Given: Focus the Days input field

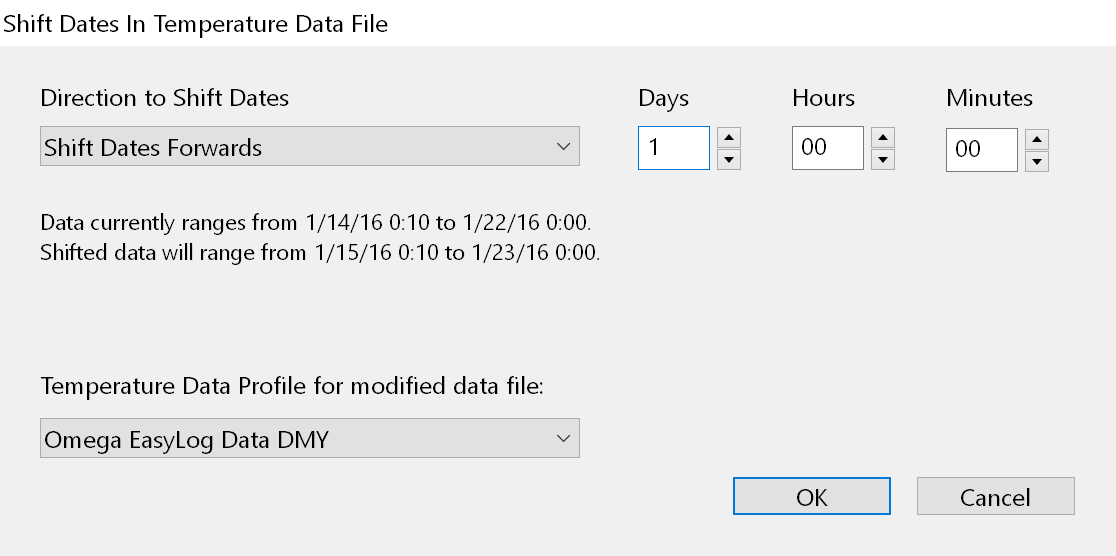Looking at the screenshot, I should point(673,148).
